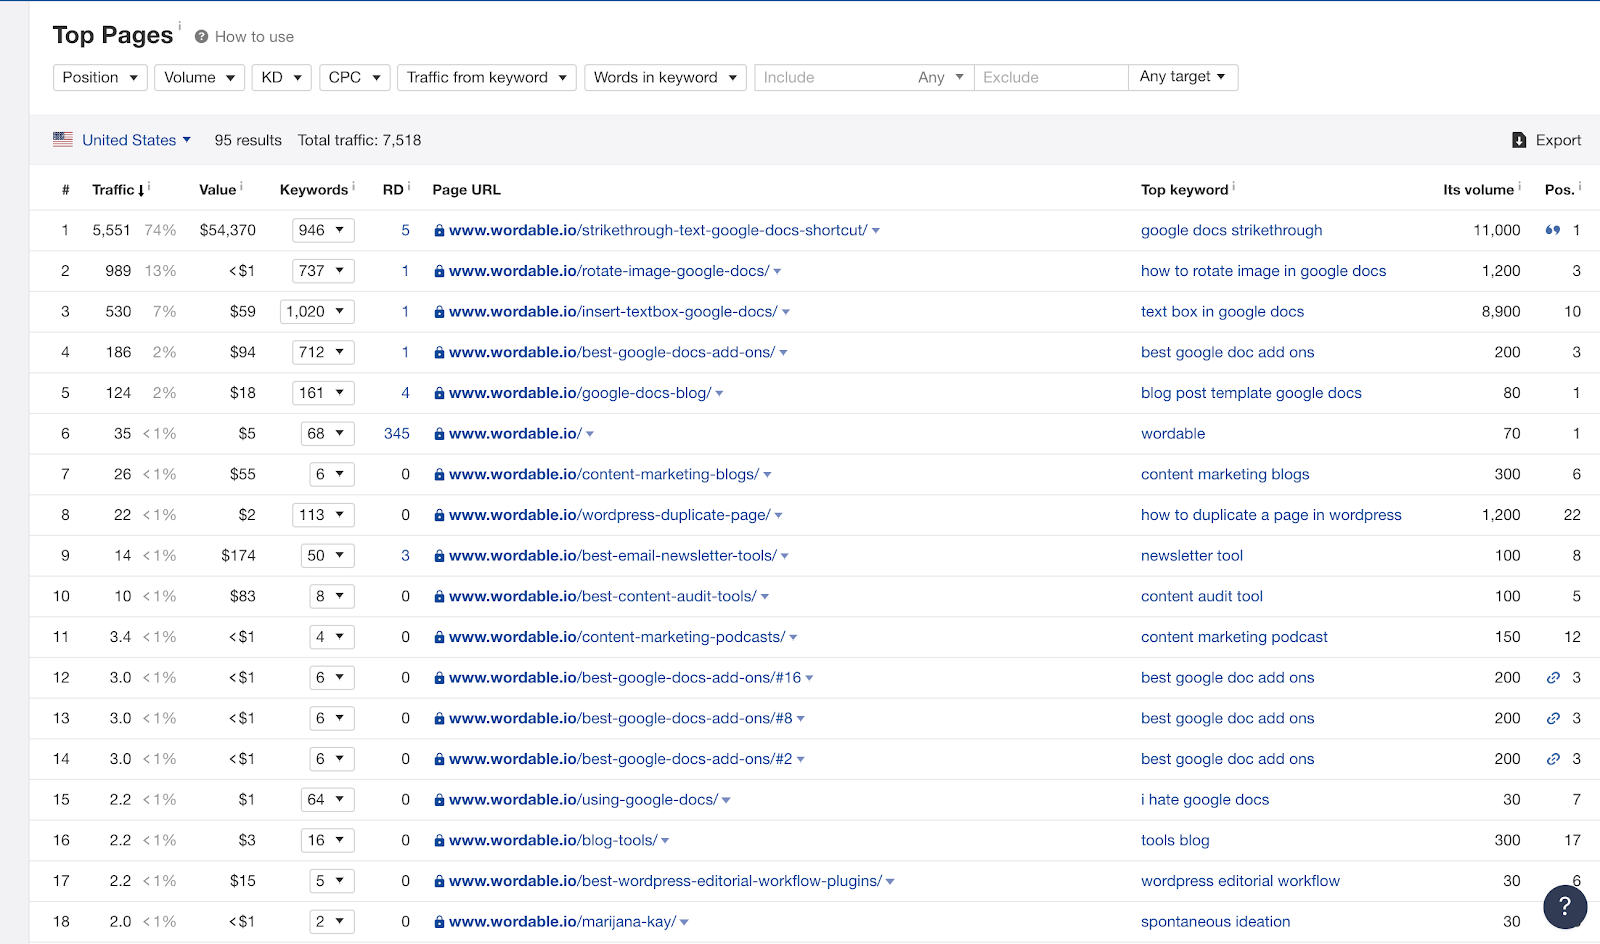Open the Any match-type selector in Include field

click(940, 77)
